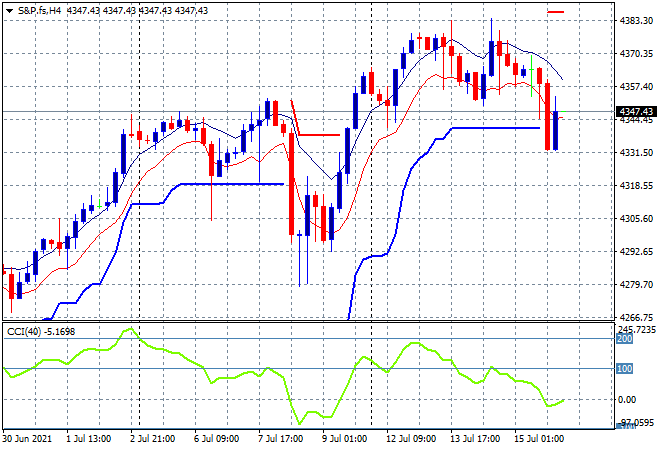Viewport: 660px width, 450px height.
Task: Click the last blue candlestick on the chart
Action: (556, 130)
